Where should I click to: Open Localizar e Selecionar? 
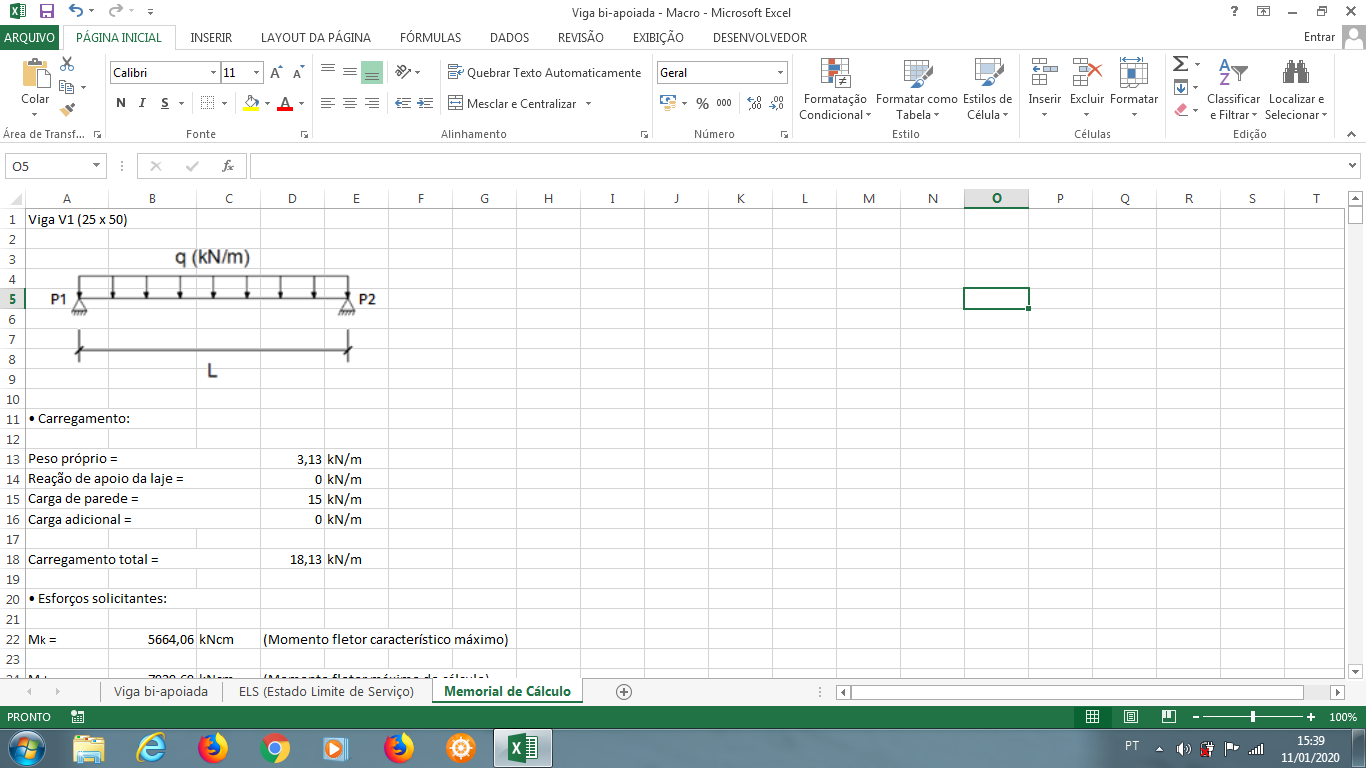(1296, 89)
